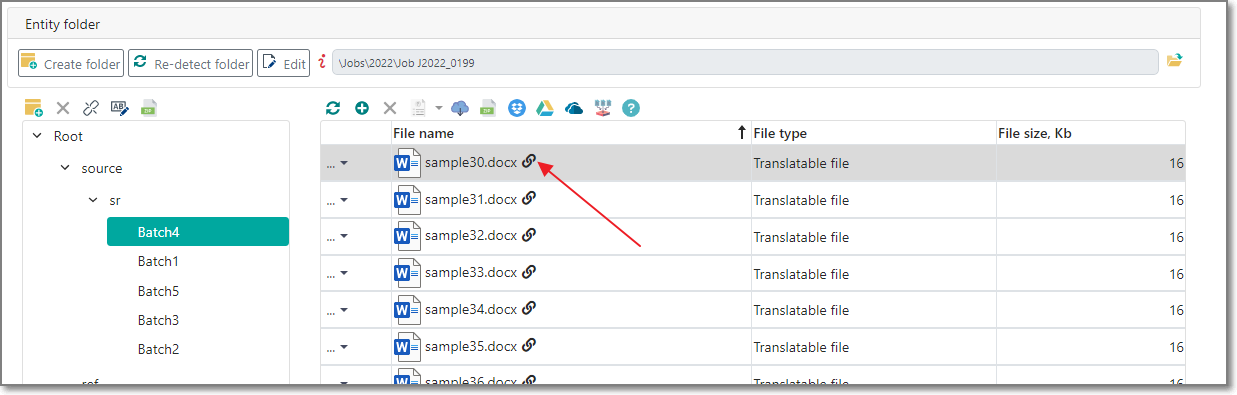1237x395 pixels.
Task: Click the Dropbox icon
Action: (516, 108)
